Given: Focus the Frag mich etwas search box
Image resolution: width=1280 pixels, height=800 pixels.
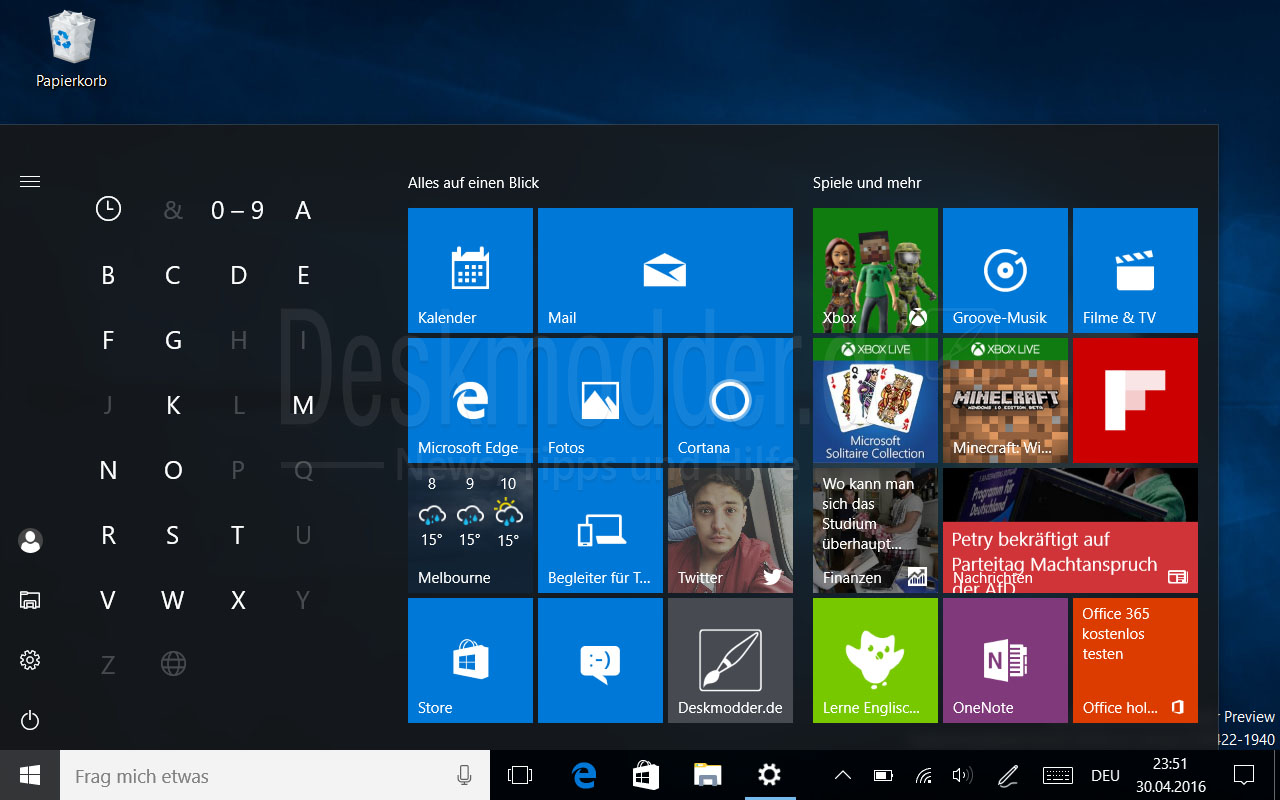Looking at the screenshot, I should [x=275, y=775].
